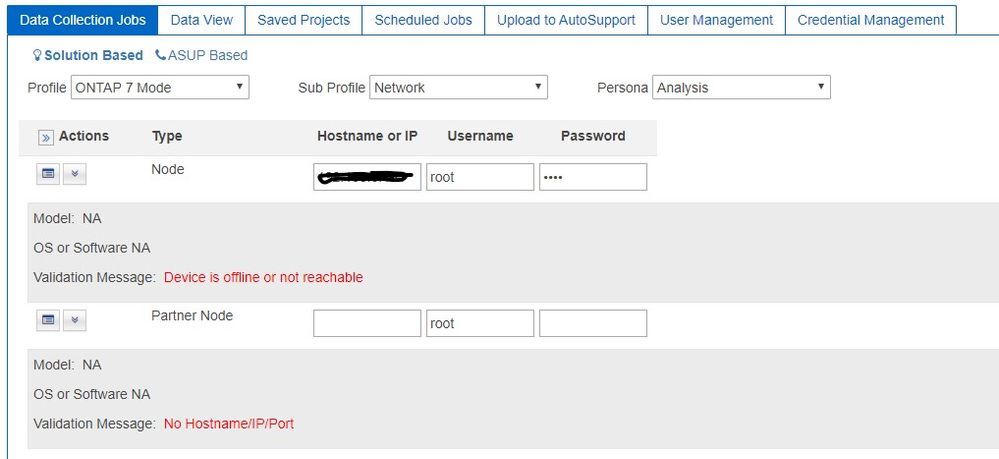Expand the Node row details chevron
This screenshot has width=999, height=459.
(75, 174)
